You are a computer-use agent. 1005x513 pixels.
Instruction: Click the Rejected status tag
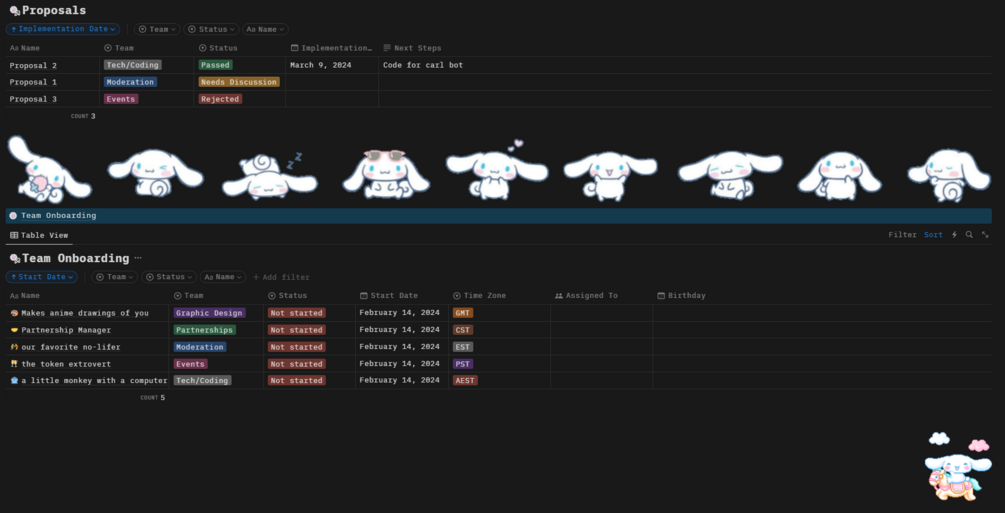tap(220, 99)
